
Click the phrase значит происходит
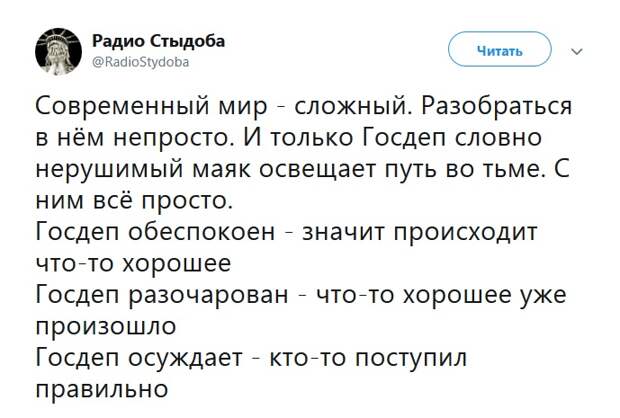click(x=420, y=232)
